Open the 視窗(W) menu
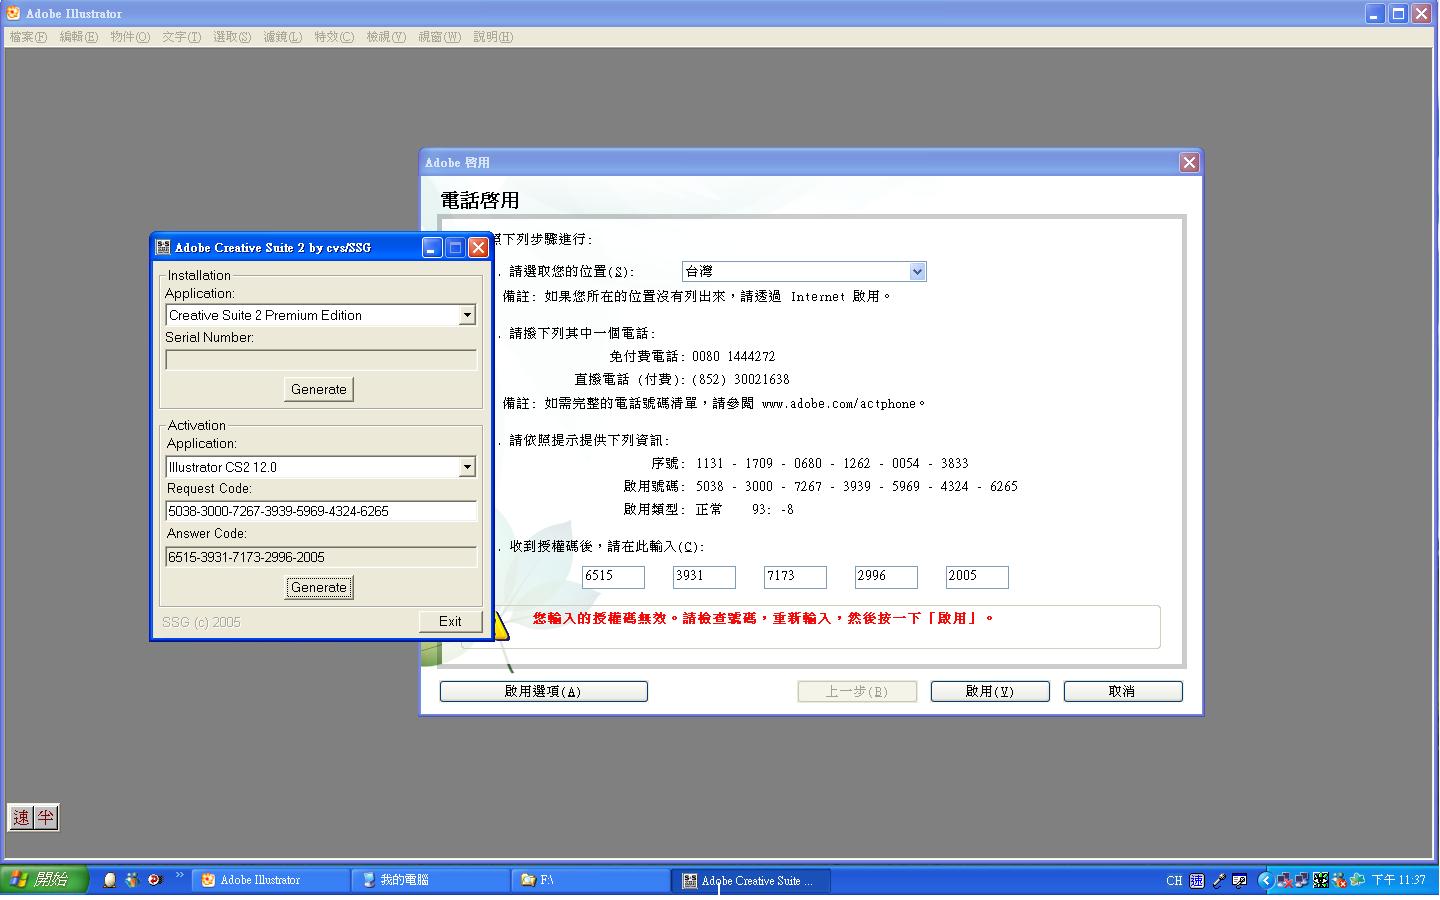Image resolution: width=1440 pixels, height=900 pixels. (x=440, y=37)
